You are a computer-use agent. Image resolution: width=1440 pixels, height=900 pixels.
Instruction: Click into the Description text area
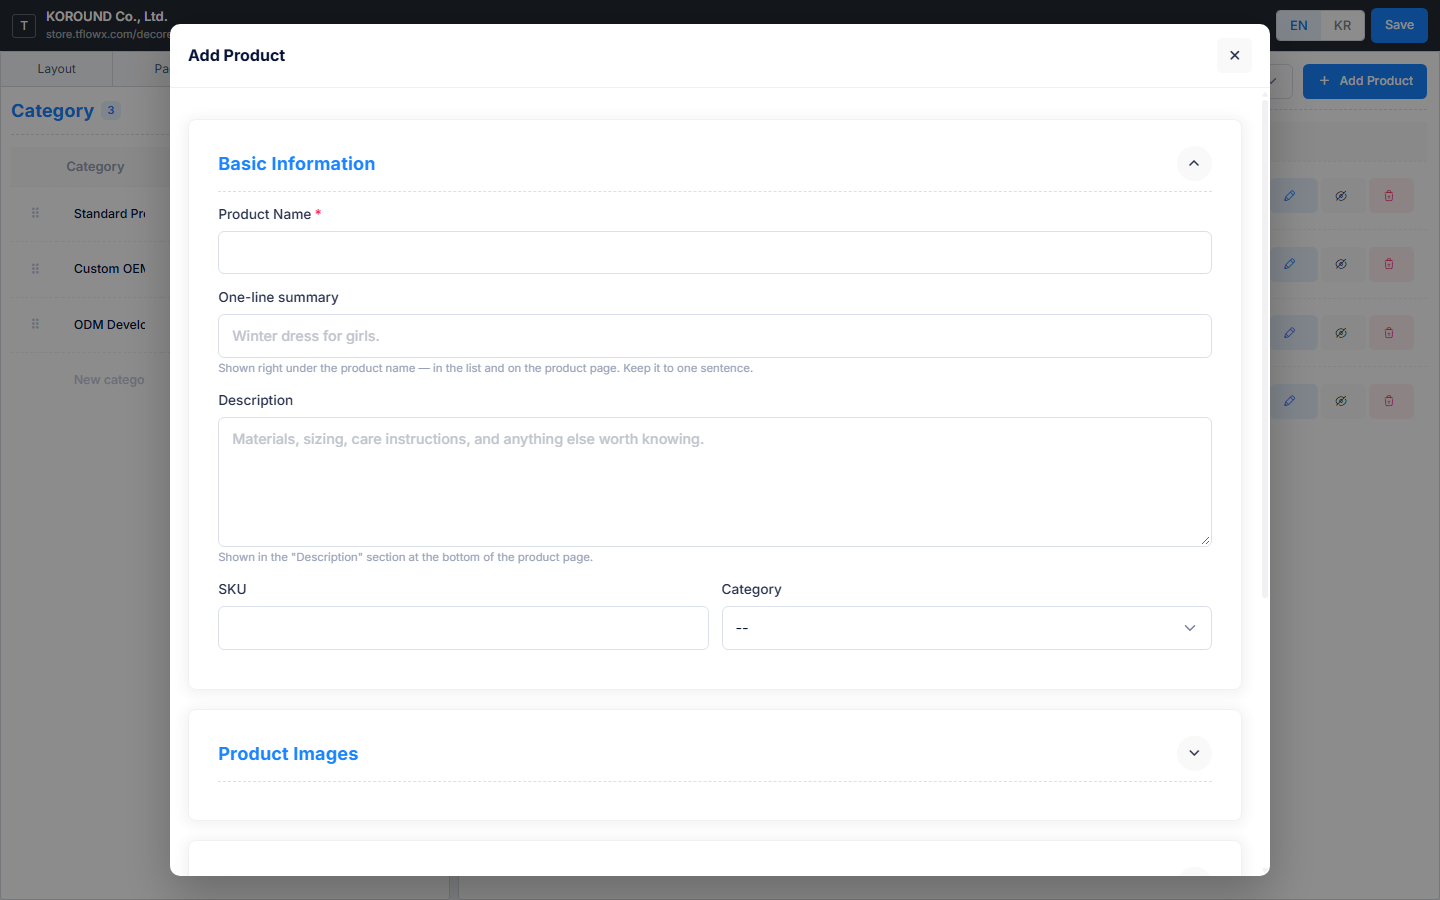[715, 482]
